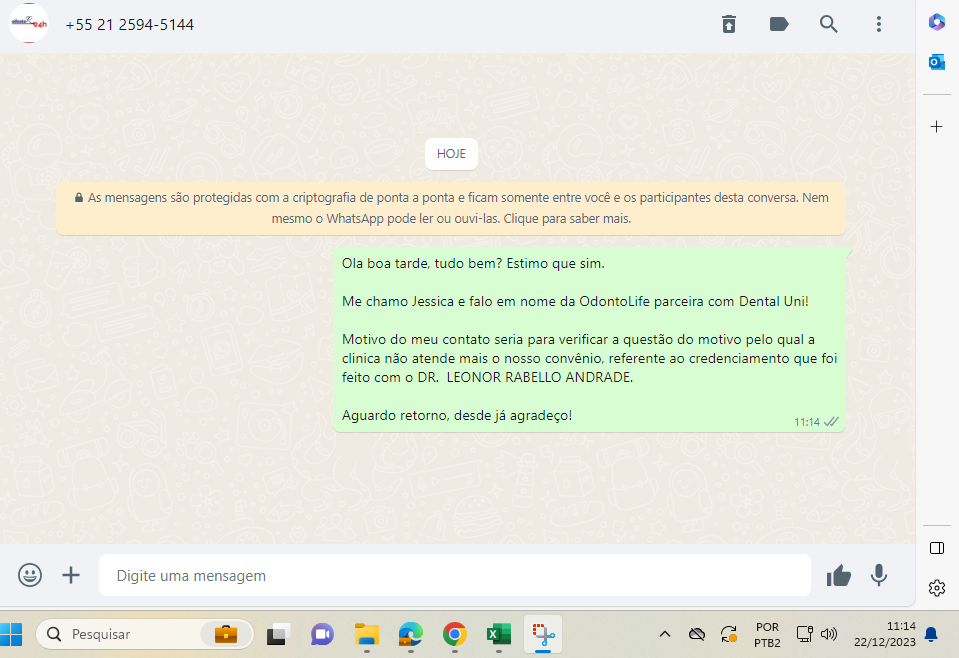Click the briefcase icon in search box
Image resolution: width=959 pixels, height=658 pixels.
(226, 634)
